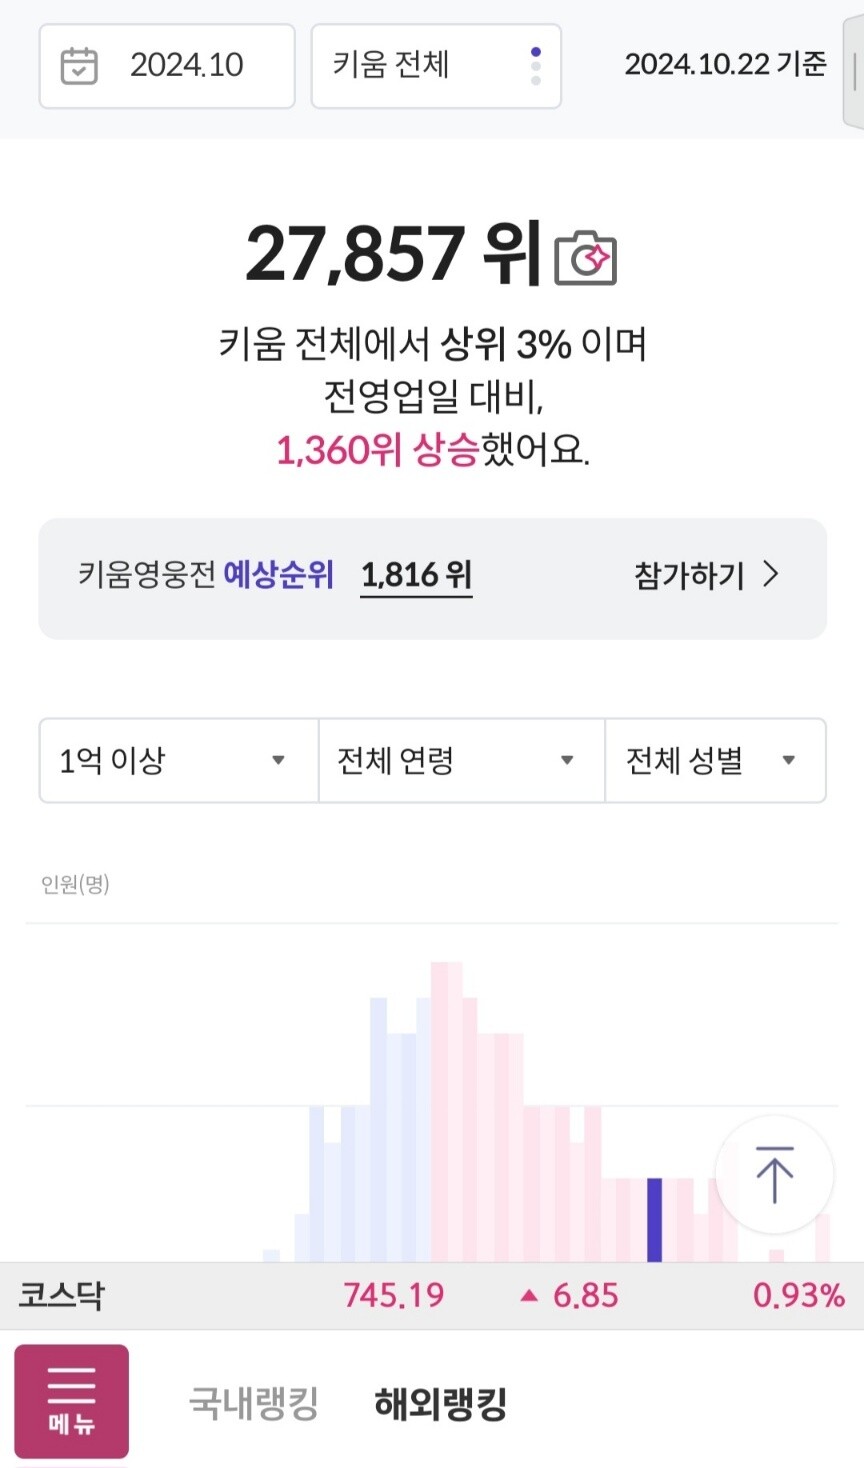
Task: Expand the 전체 성별 gender dropdown
Action: coord(715,760)
